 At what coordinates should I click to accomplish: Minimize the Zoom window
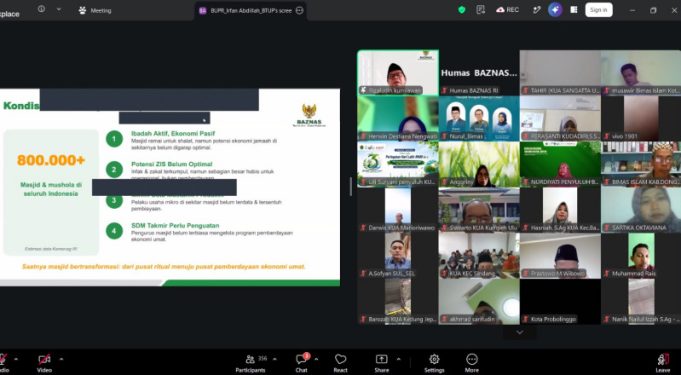tap(632, 10)
